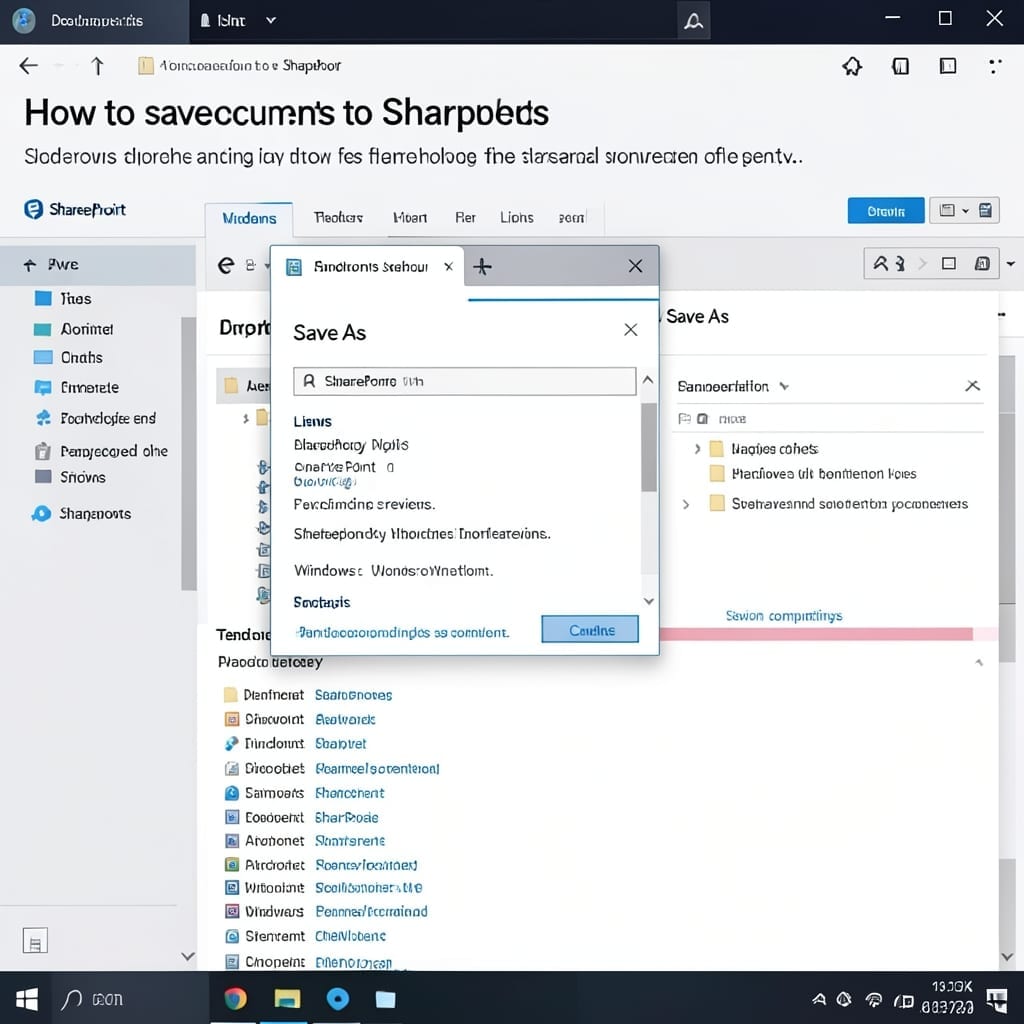Click the Save As dialog's vertical scrollbar thumb

(648, 447)
